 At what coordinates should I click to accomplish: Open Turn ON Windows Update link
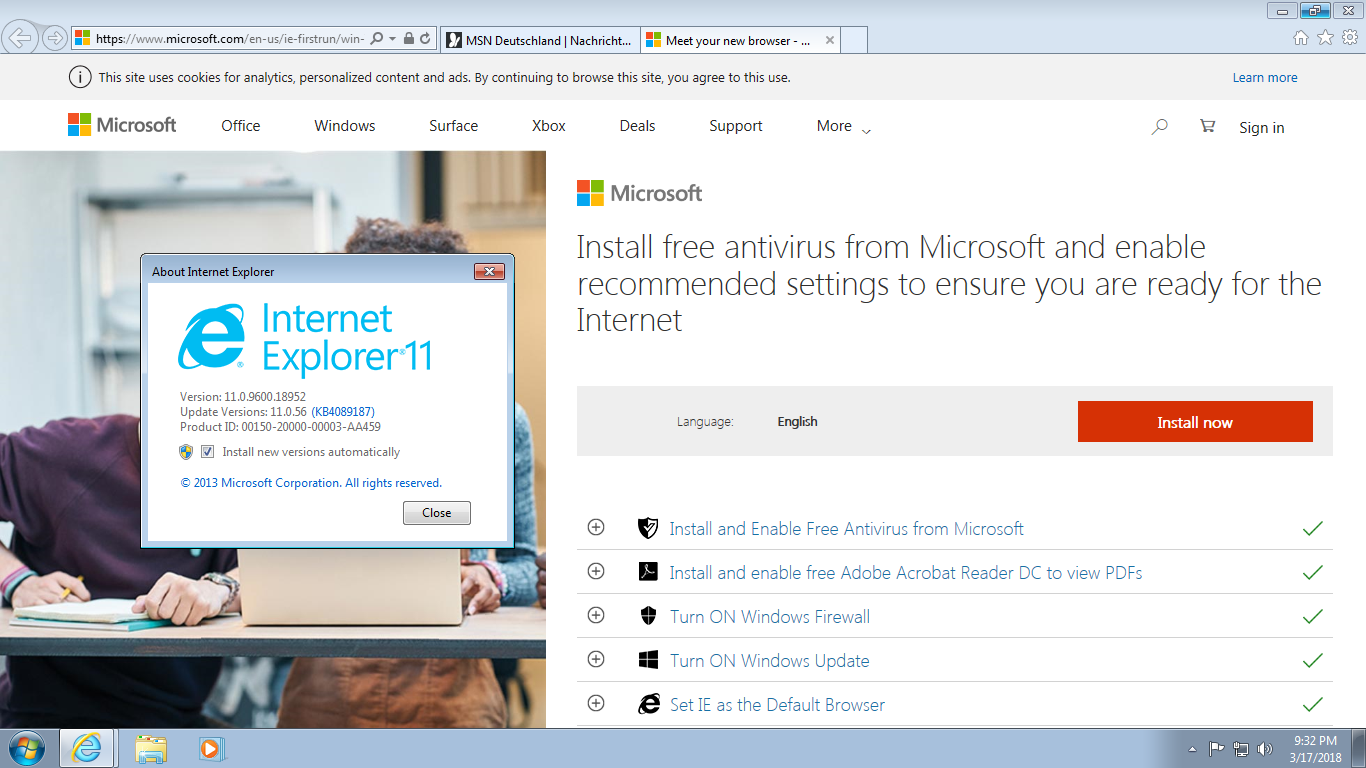[x=770, y=661]
